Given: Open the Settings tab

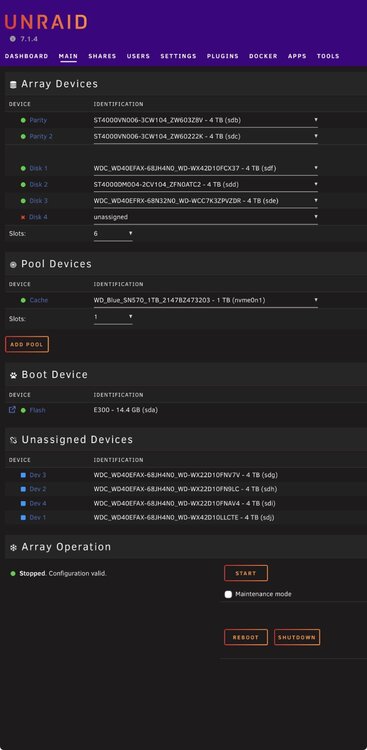Looking at the screenshot, I should click(178, 56).
